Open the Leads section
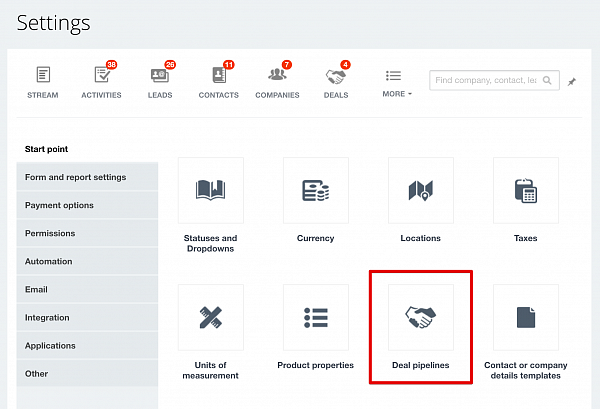Image resolution: width=600 pixels, height=409 pixels. pos(160,82)
